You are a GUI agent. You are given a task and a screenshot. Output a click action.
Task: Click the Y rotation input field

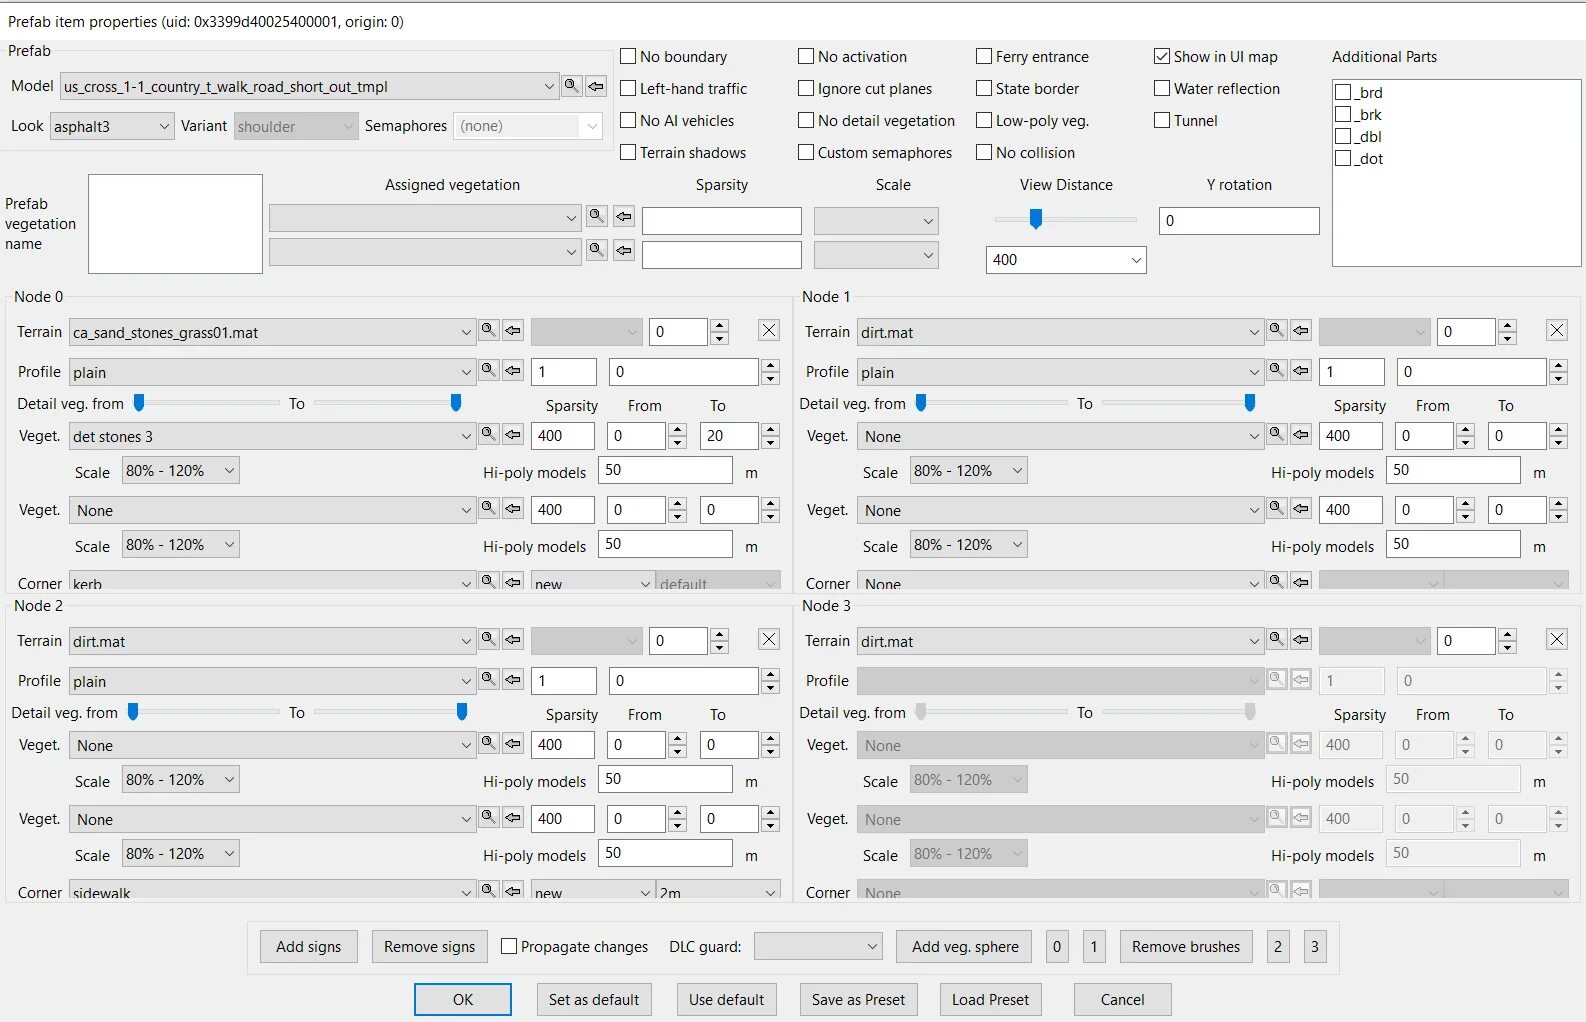(x=1239, y=221)
